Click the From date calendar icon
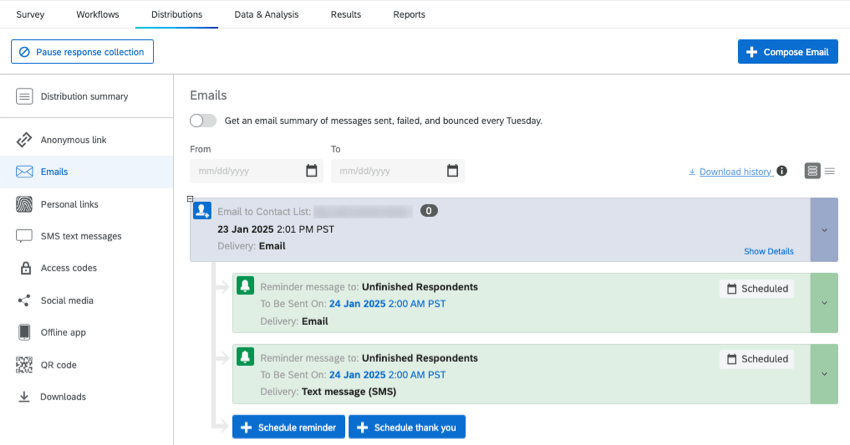 click(x=311, y=171)
